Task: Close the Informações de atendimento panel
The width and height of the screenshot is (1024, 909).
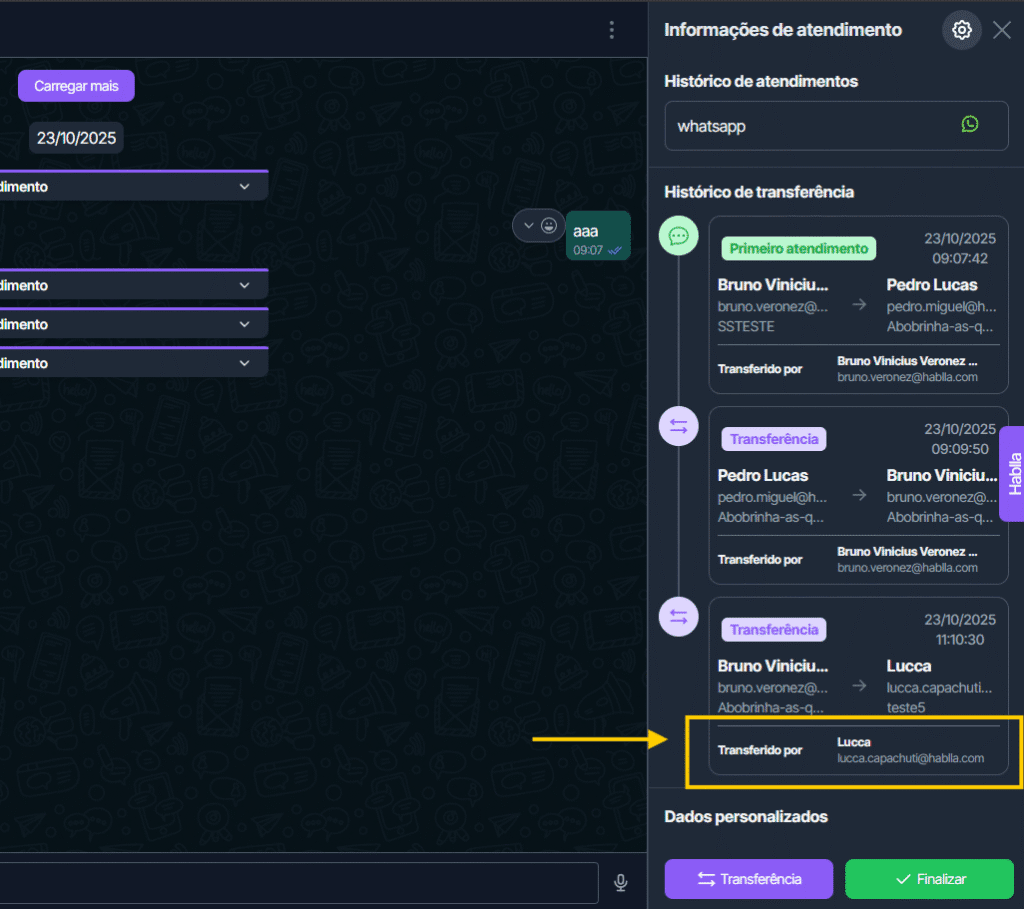Action: coord(1002,30)
